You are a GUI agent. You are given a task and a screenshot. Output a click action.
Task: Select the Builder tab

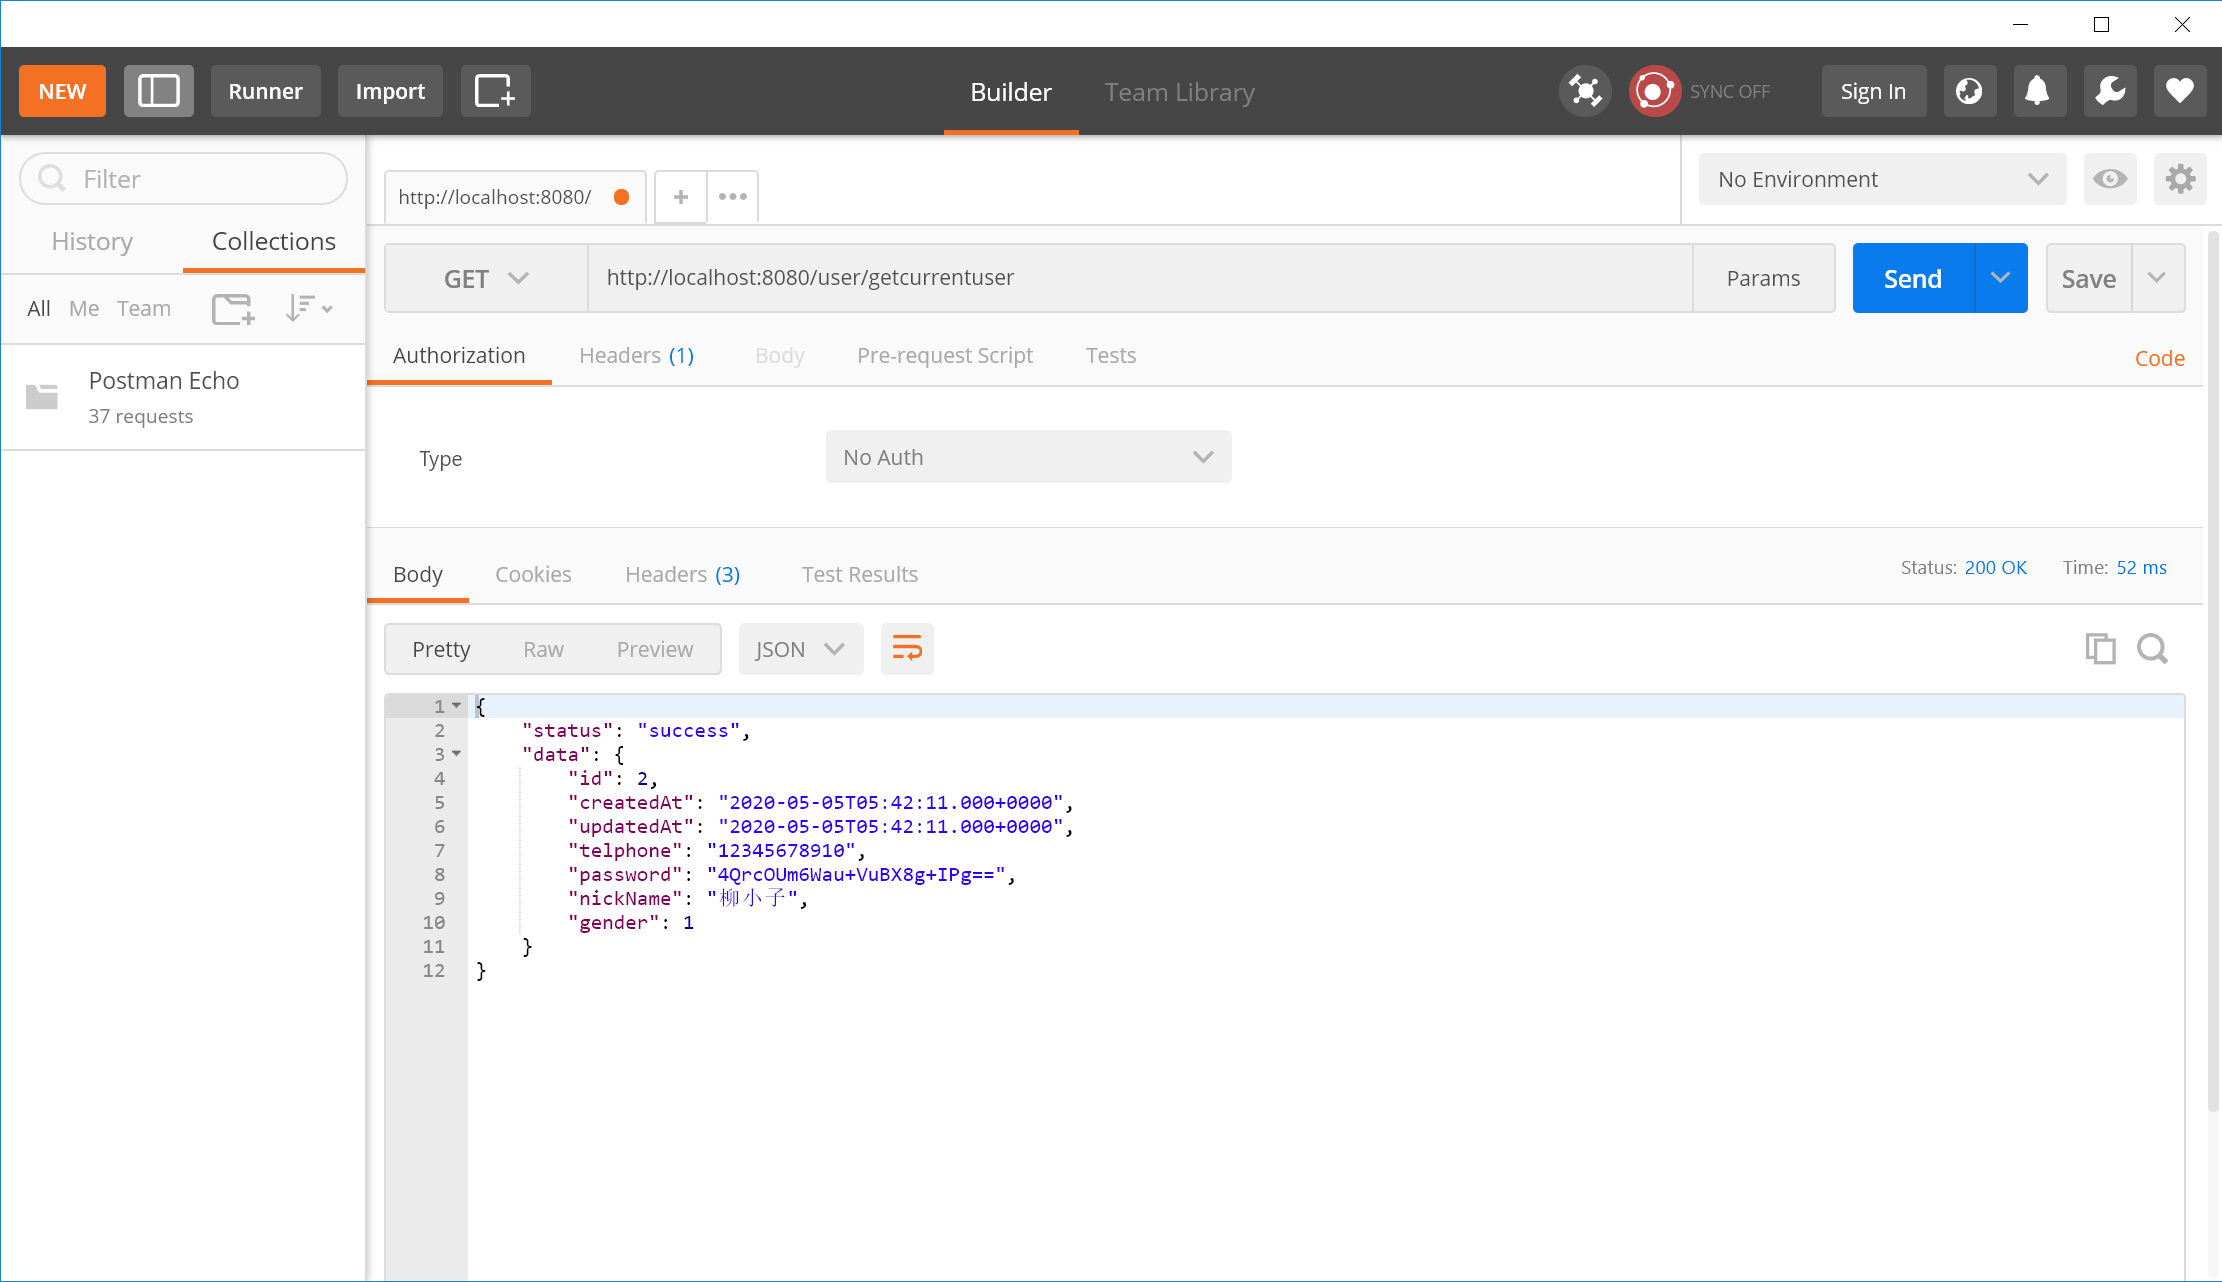point(1011,92)
